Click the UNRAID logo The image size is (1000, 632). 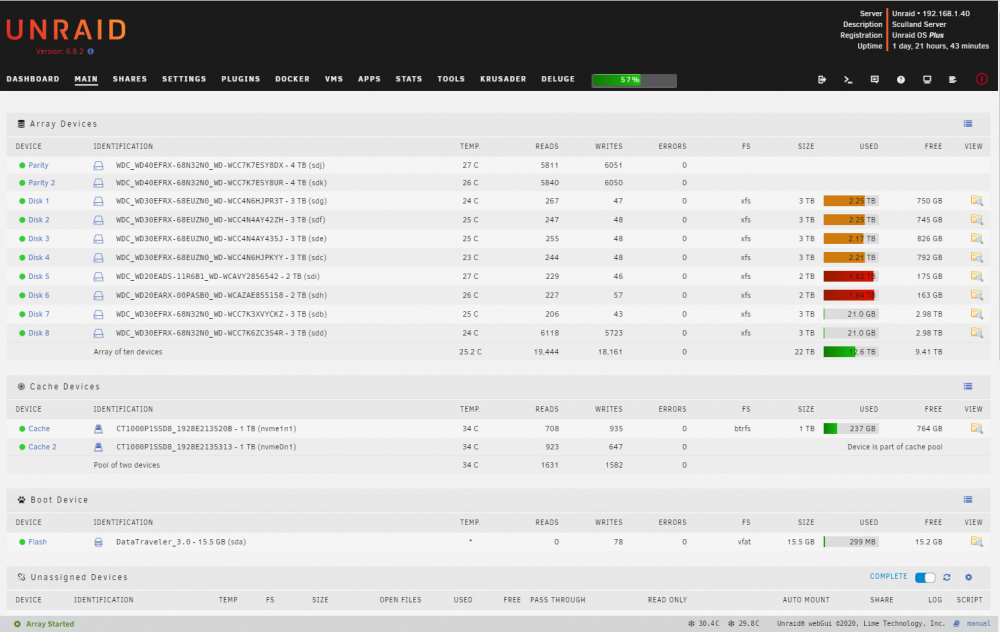point(66,30)
